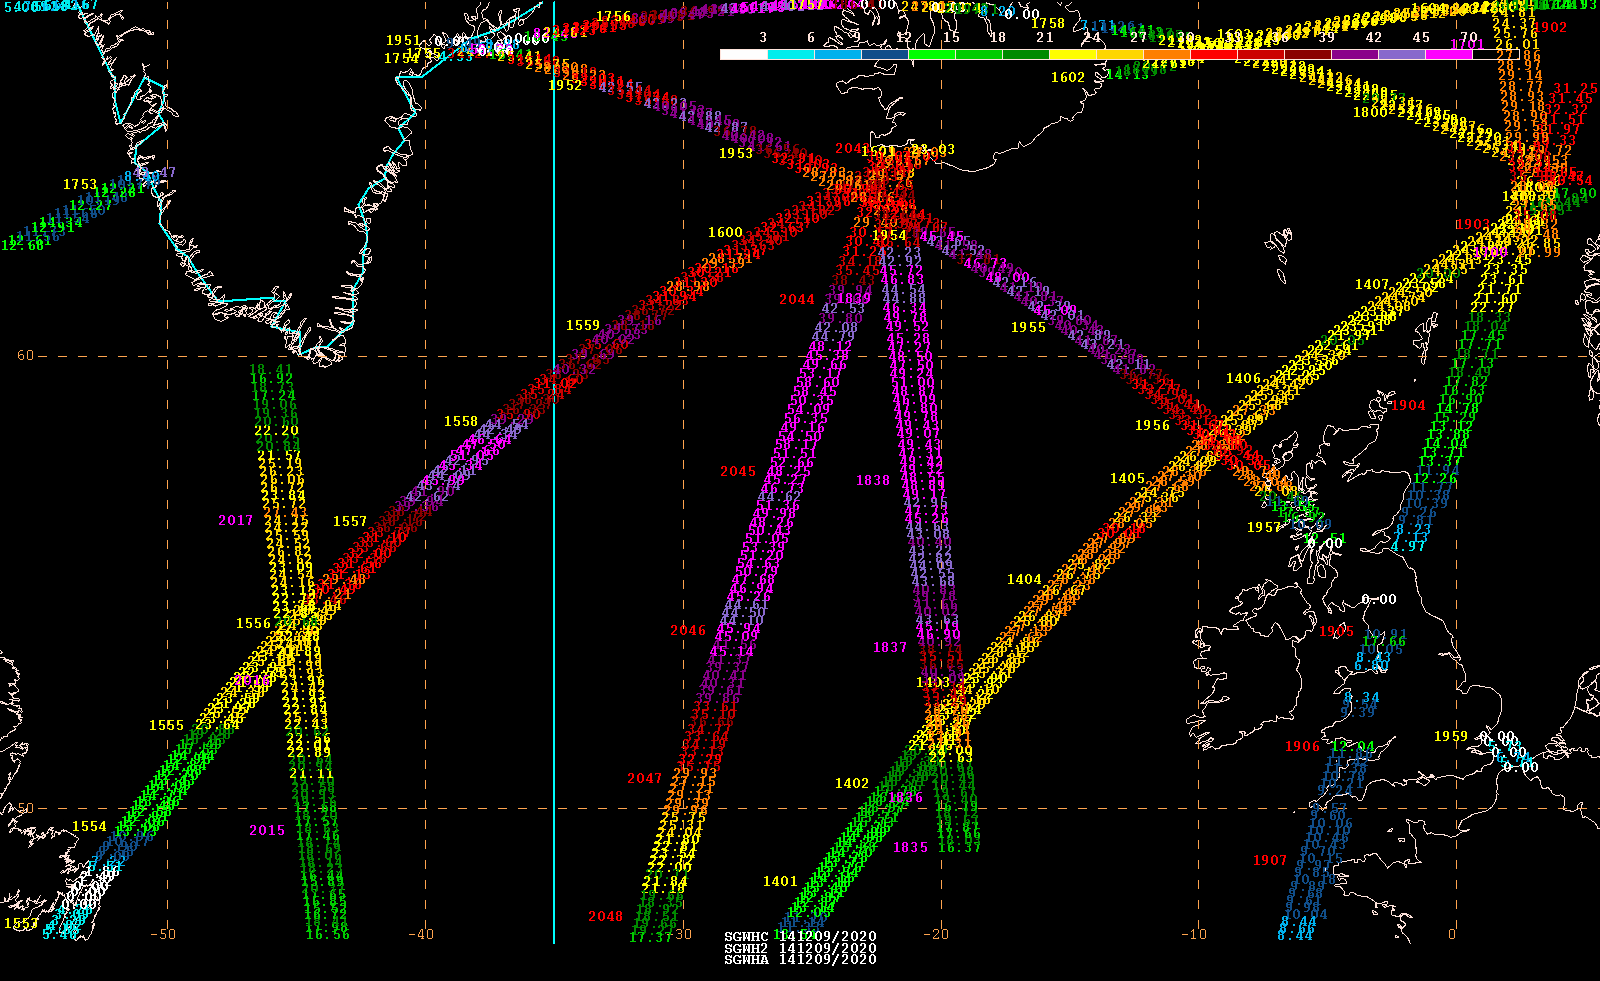Click the yellow time label 1800
Image resolution: width=1600 pixels, height=981 pixels.
coord(1370,112)
